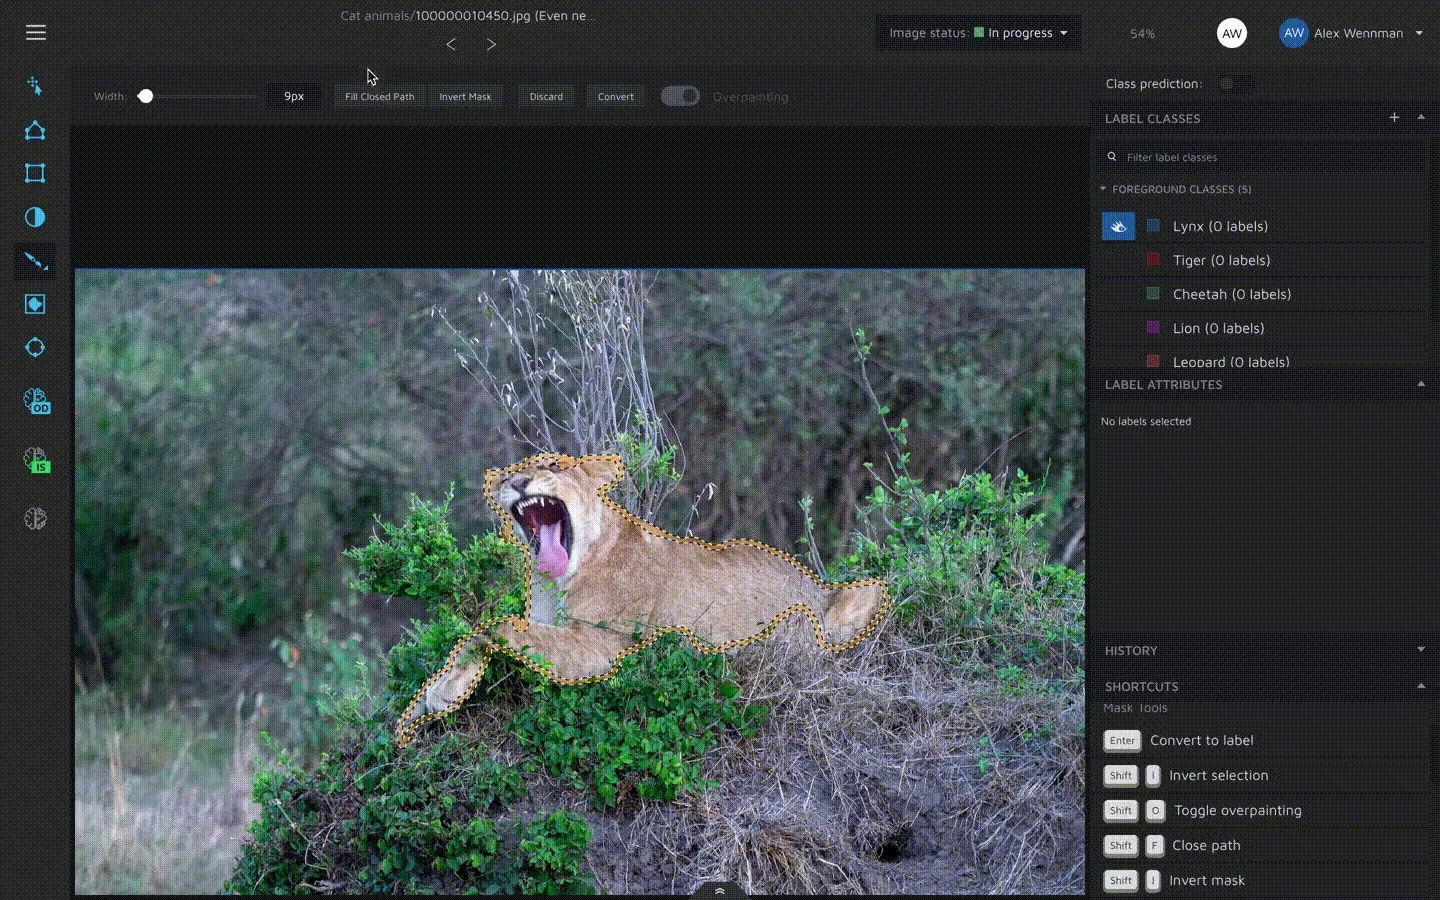Click the brush Width slider handle
The height and width of the screenshot is (900, 1440).
146,96
